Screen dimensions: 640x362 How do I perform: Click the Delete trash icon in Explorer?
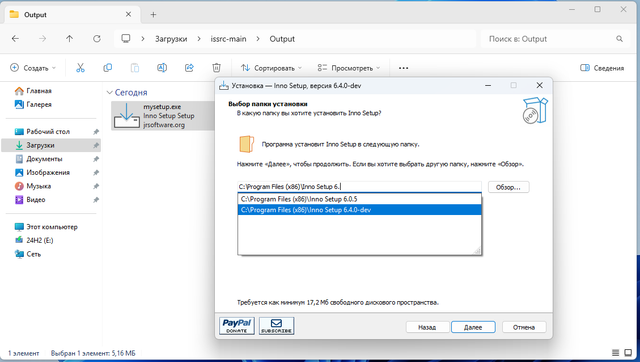point(216,68)
